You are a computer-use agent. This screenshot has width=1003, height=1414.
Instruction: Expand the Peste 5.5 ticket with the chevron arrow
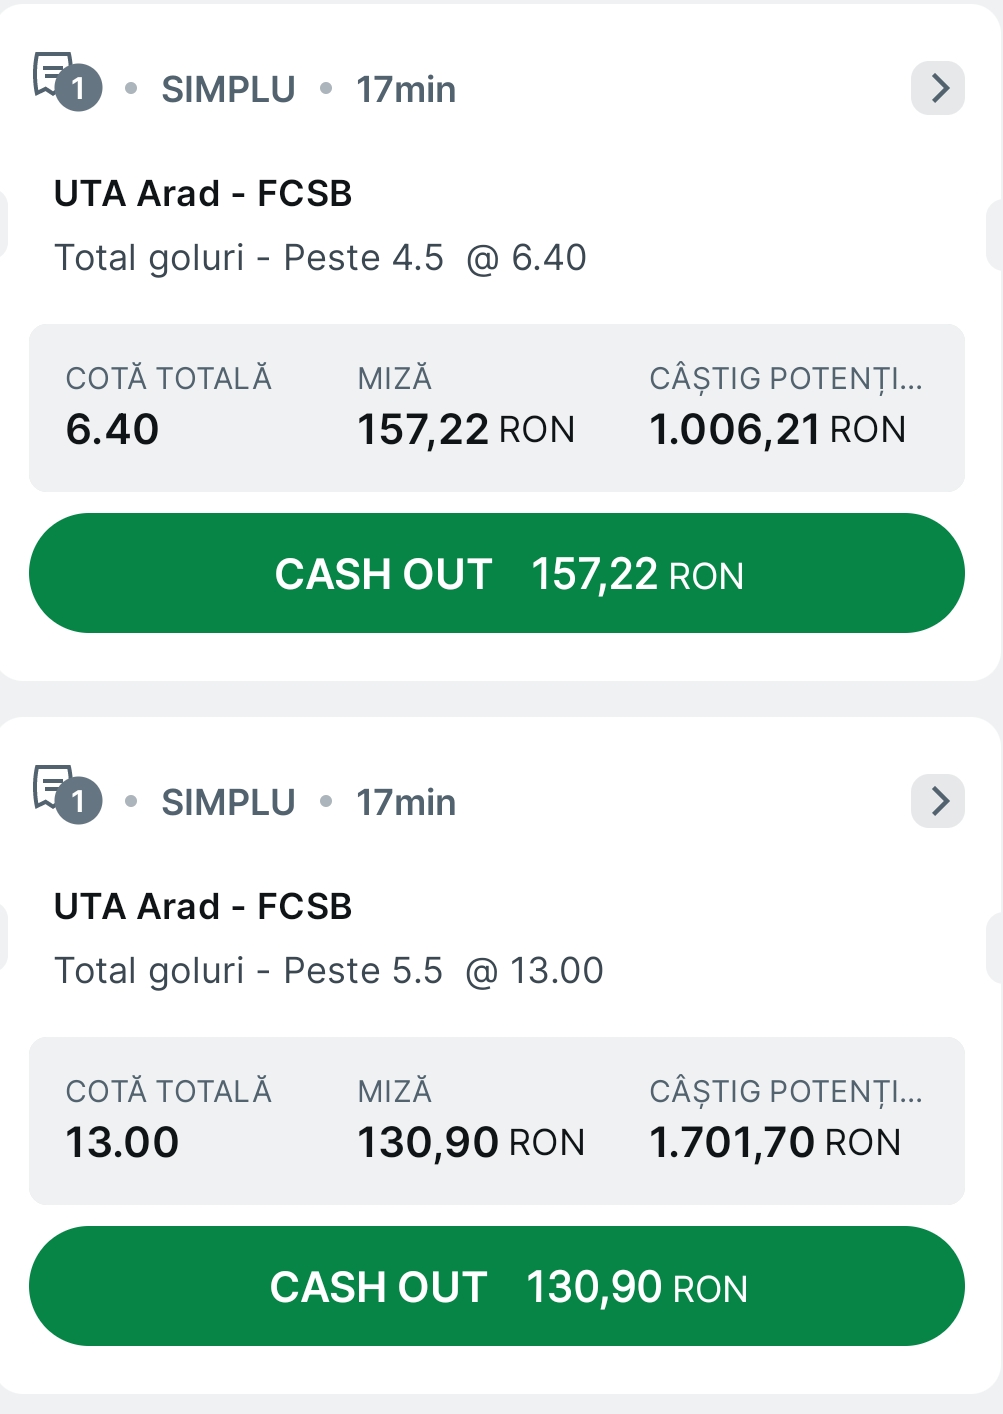938,801
